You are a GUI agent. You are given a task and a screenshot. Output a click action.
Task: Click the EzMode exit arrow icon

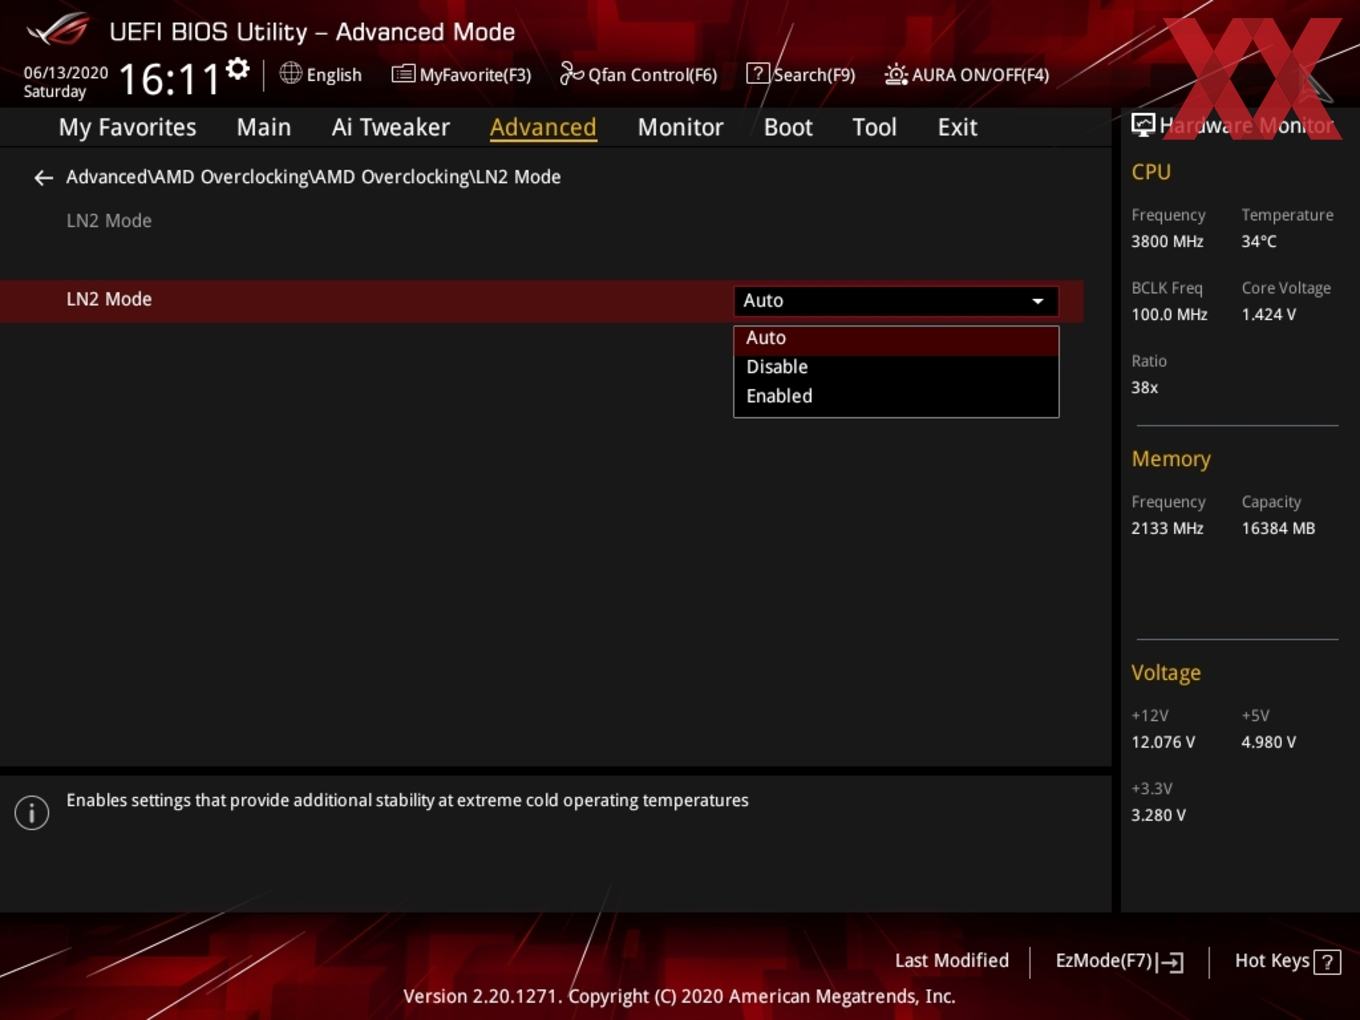1171,962
